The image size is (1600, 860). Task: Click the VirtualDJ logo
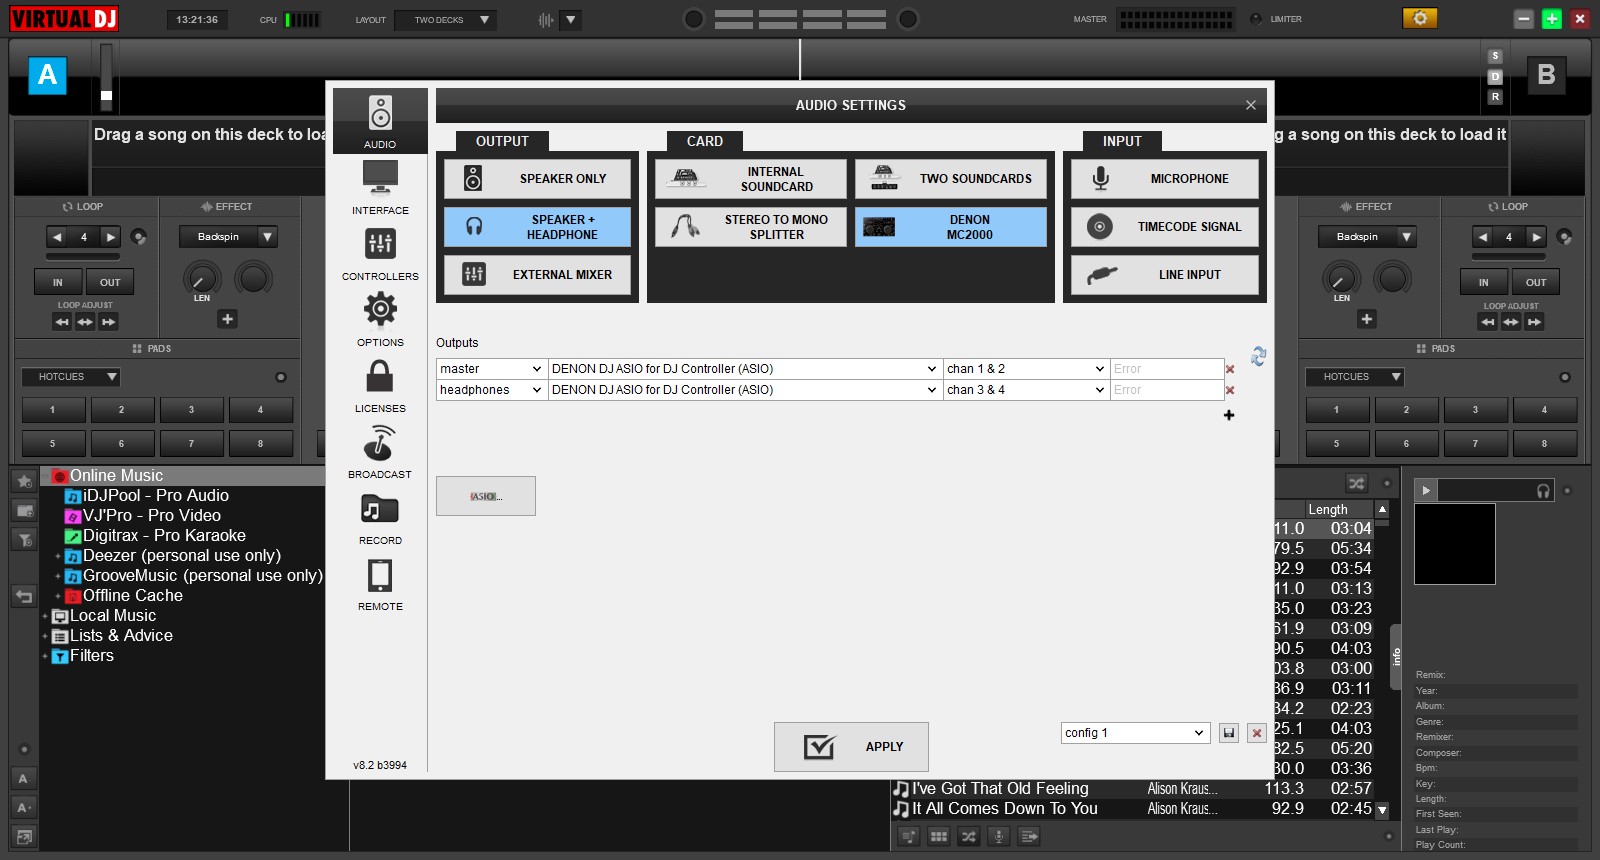64,19
